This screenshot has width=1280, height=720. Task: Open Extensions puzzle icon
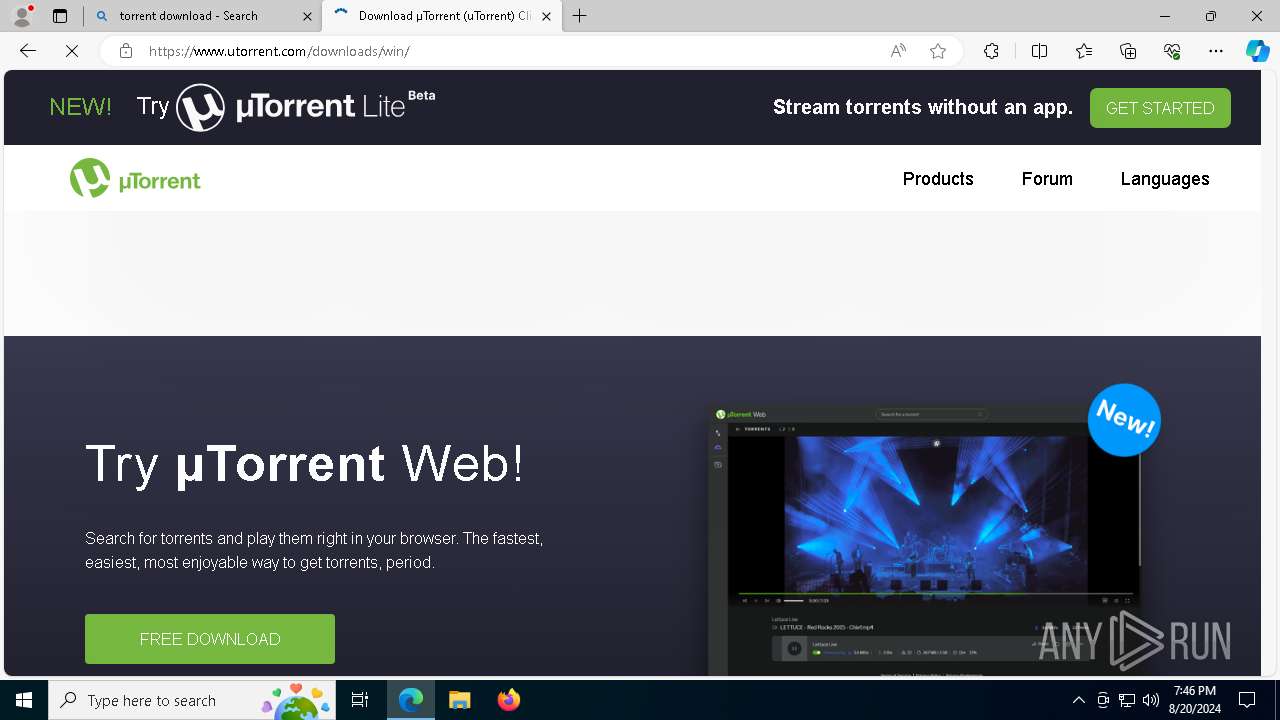[x=991, y=51]
